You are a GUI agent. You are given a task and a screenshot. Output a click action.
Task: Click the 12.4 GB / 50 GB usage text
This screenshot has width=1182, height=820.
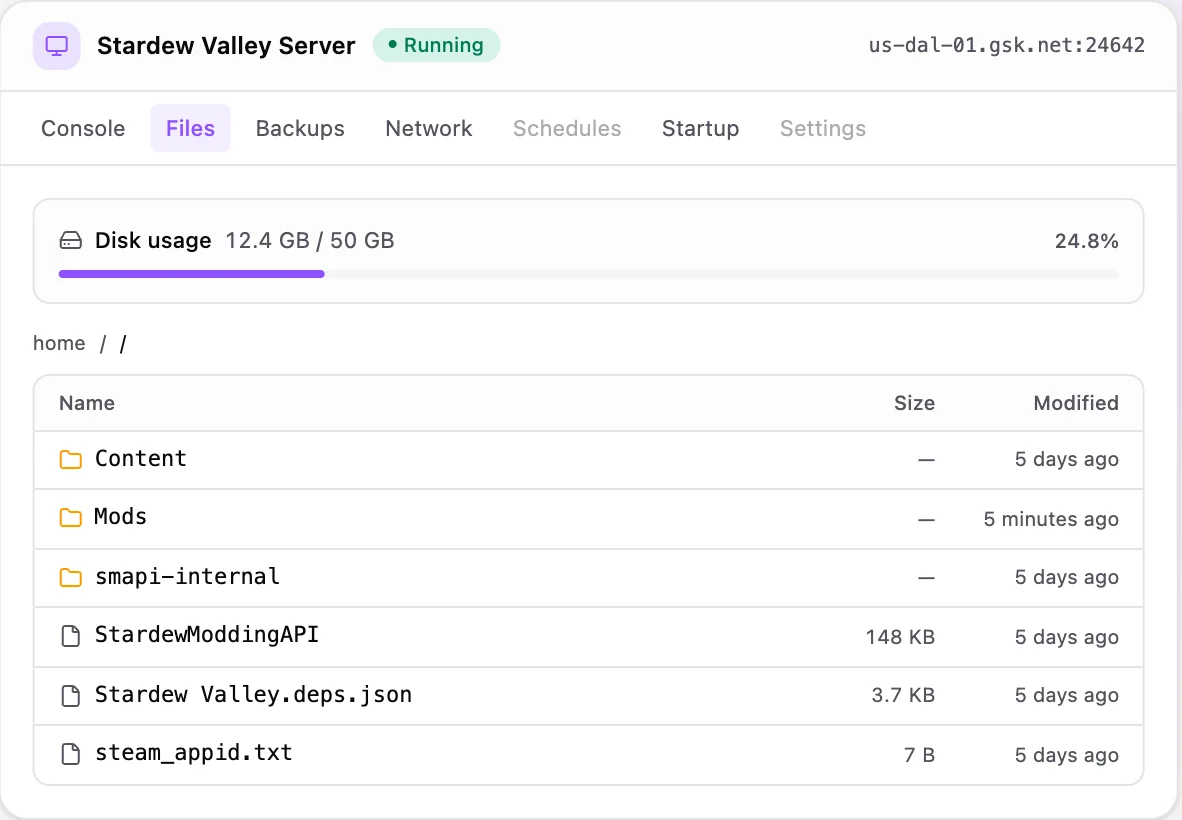tap(310, 240)
